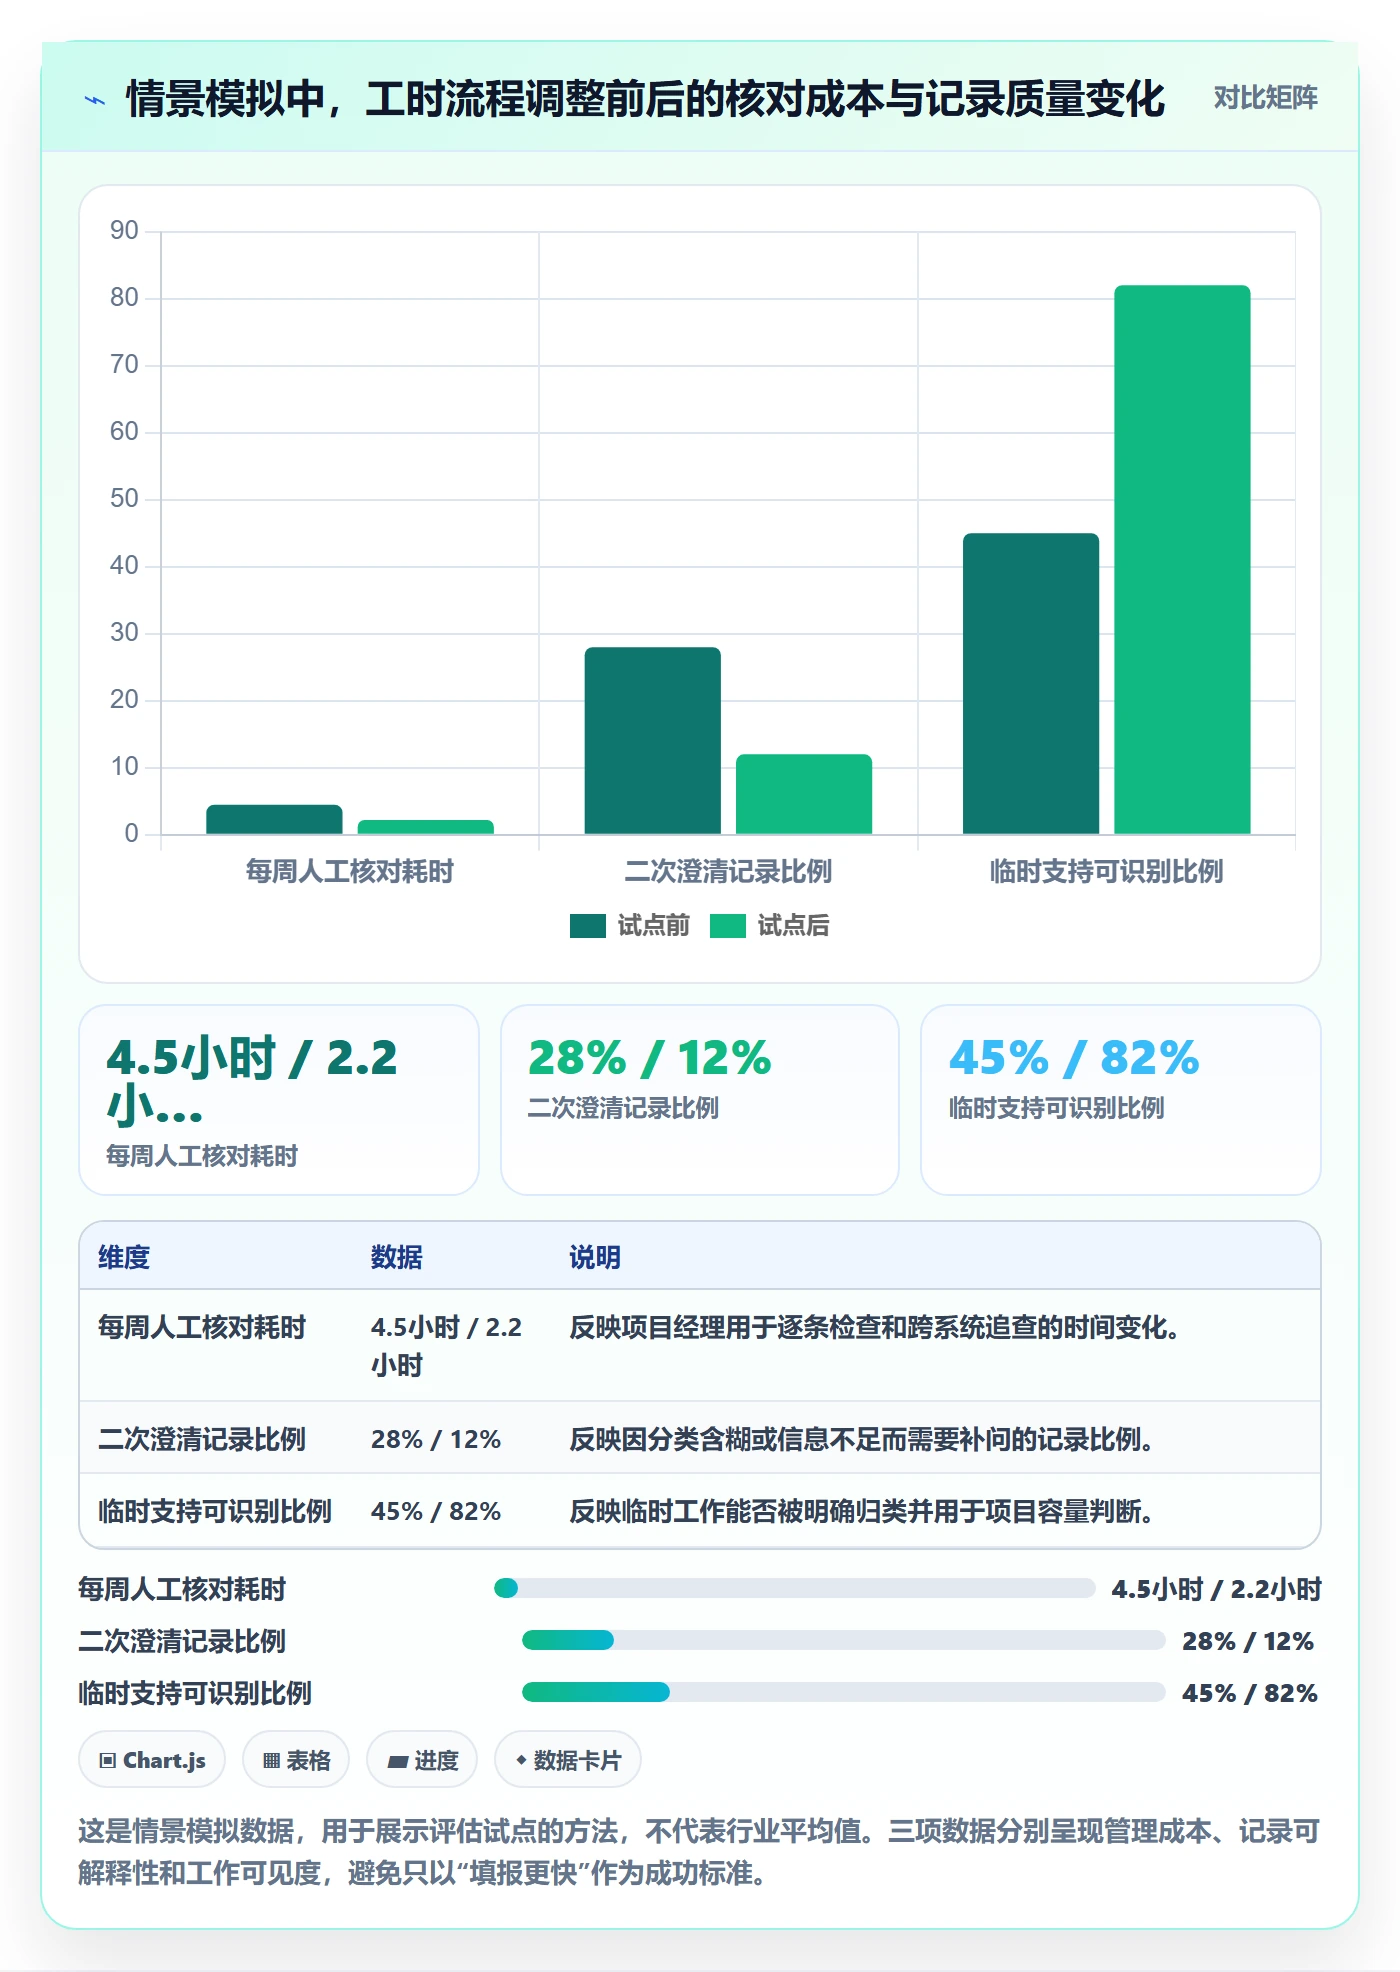Click the 数据 column header
This screenshot has height=1972, width=1400.
click(x=397, y=1257)
